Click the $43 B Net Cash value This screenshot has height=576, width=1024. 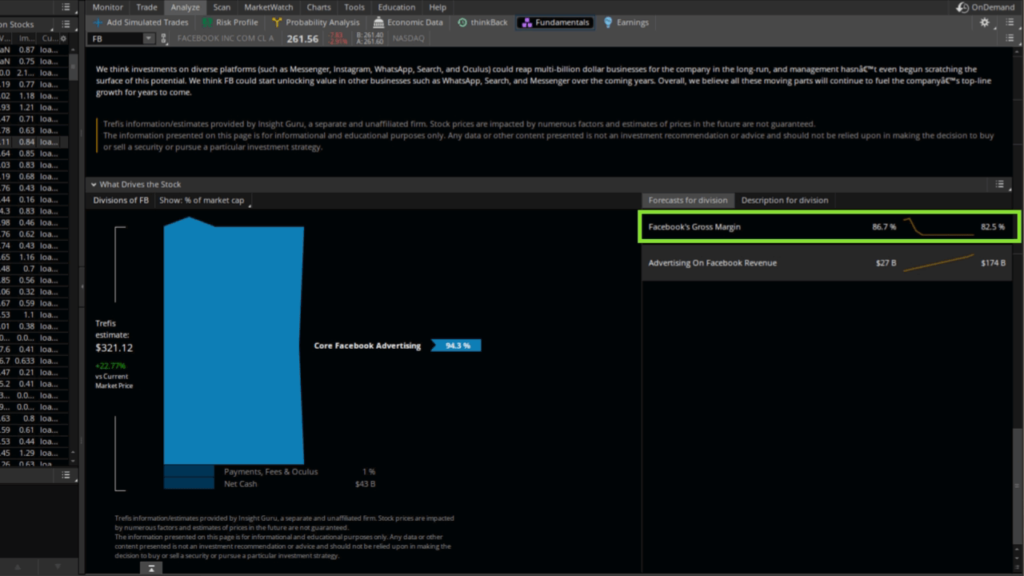tap(365, 484)
